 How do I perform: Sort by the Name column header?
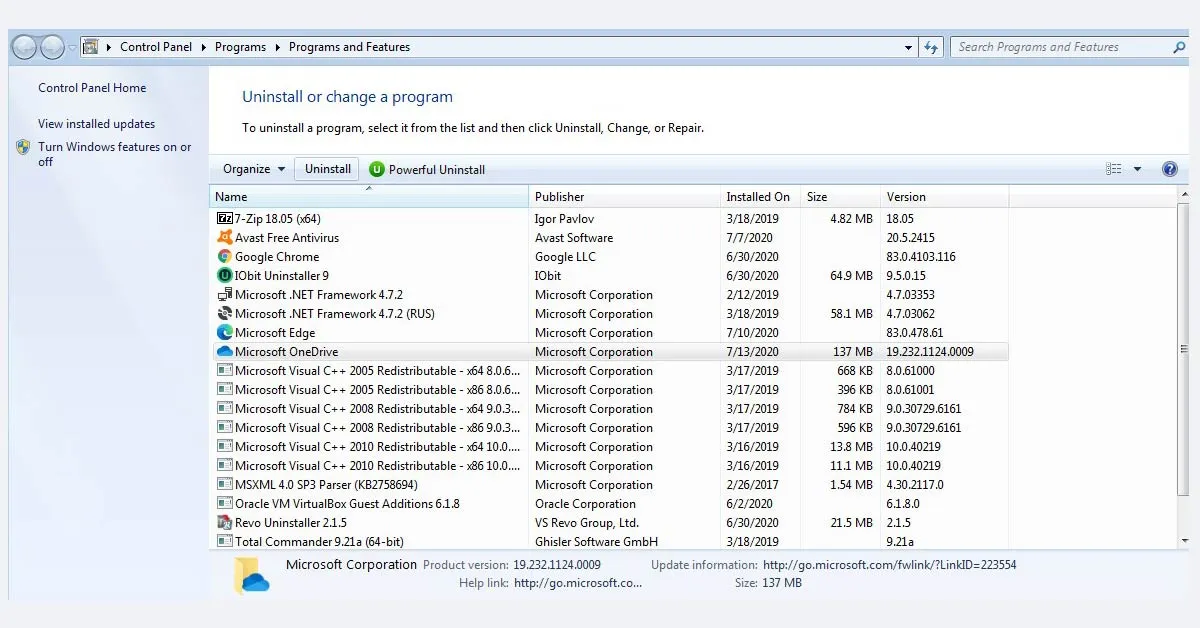click(x=369, y=197)
